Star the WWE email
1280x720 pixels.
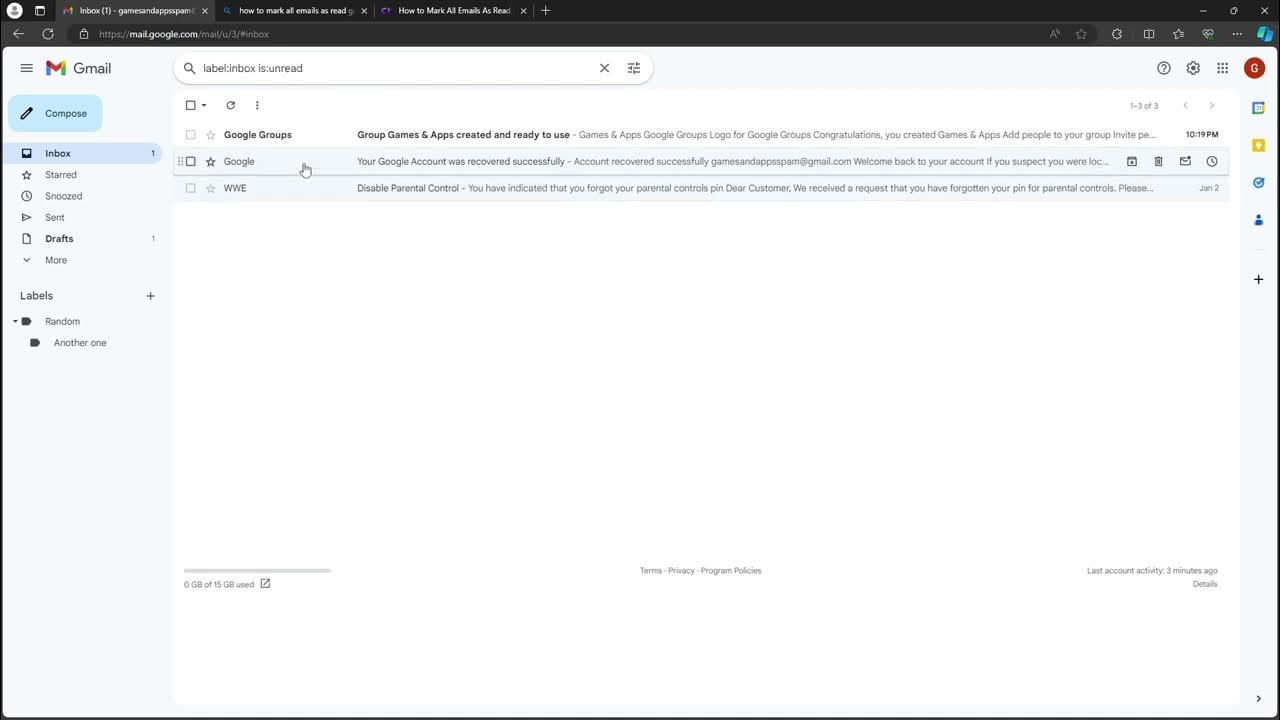[210, 188]
